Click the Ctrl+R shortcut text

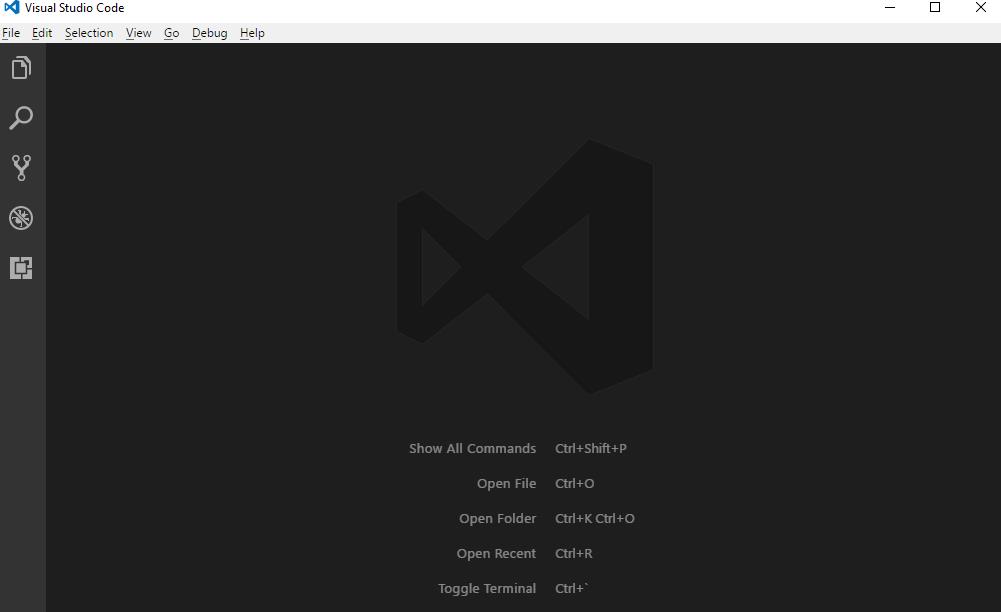573,554
